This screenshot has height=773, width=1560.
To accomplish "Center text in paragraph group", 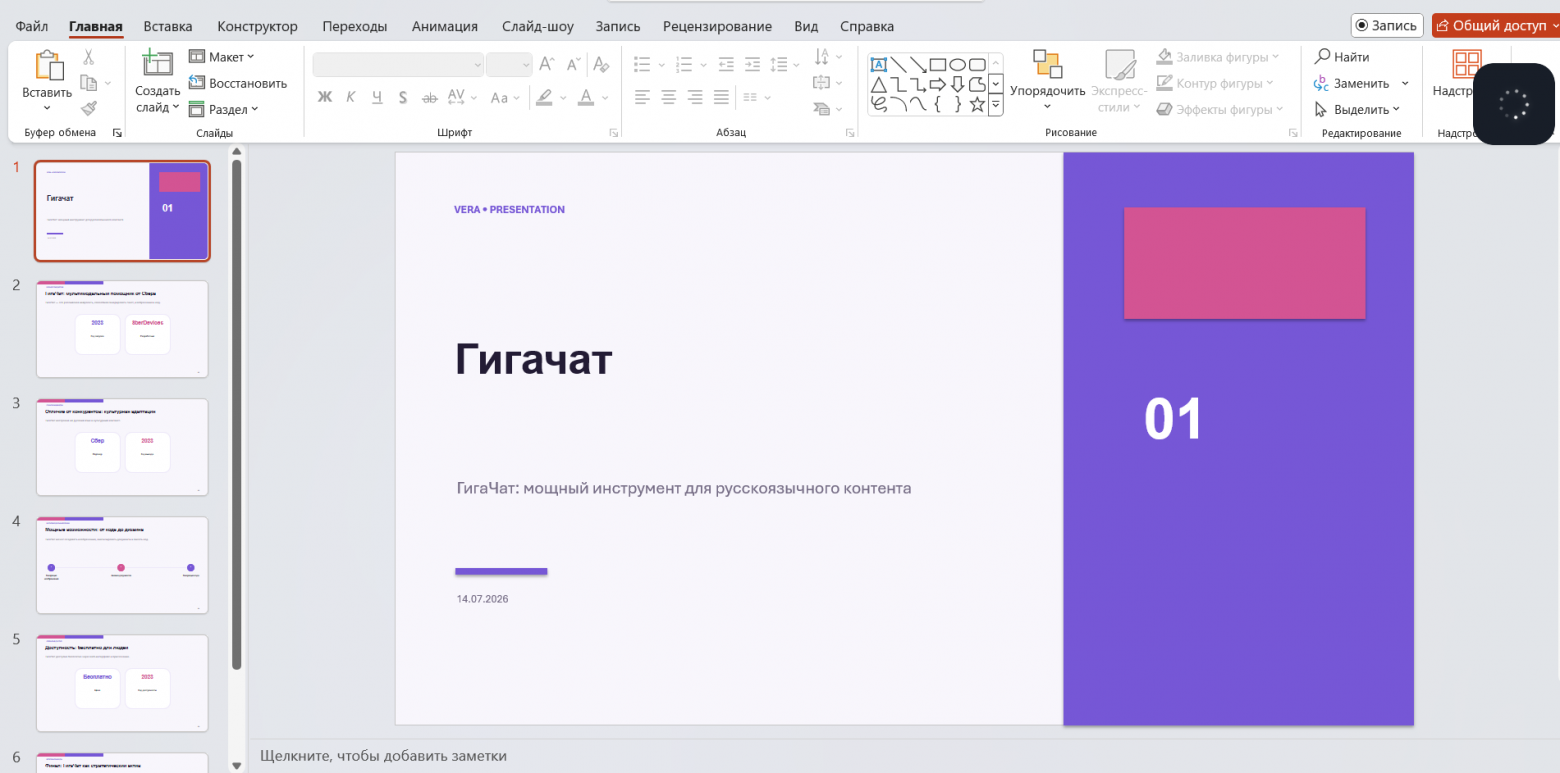I will pyautogui.click(x=668, y=97).
